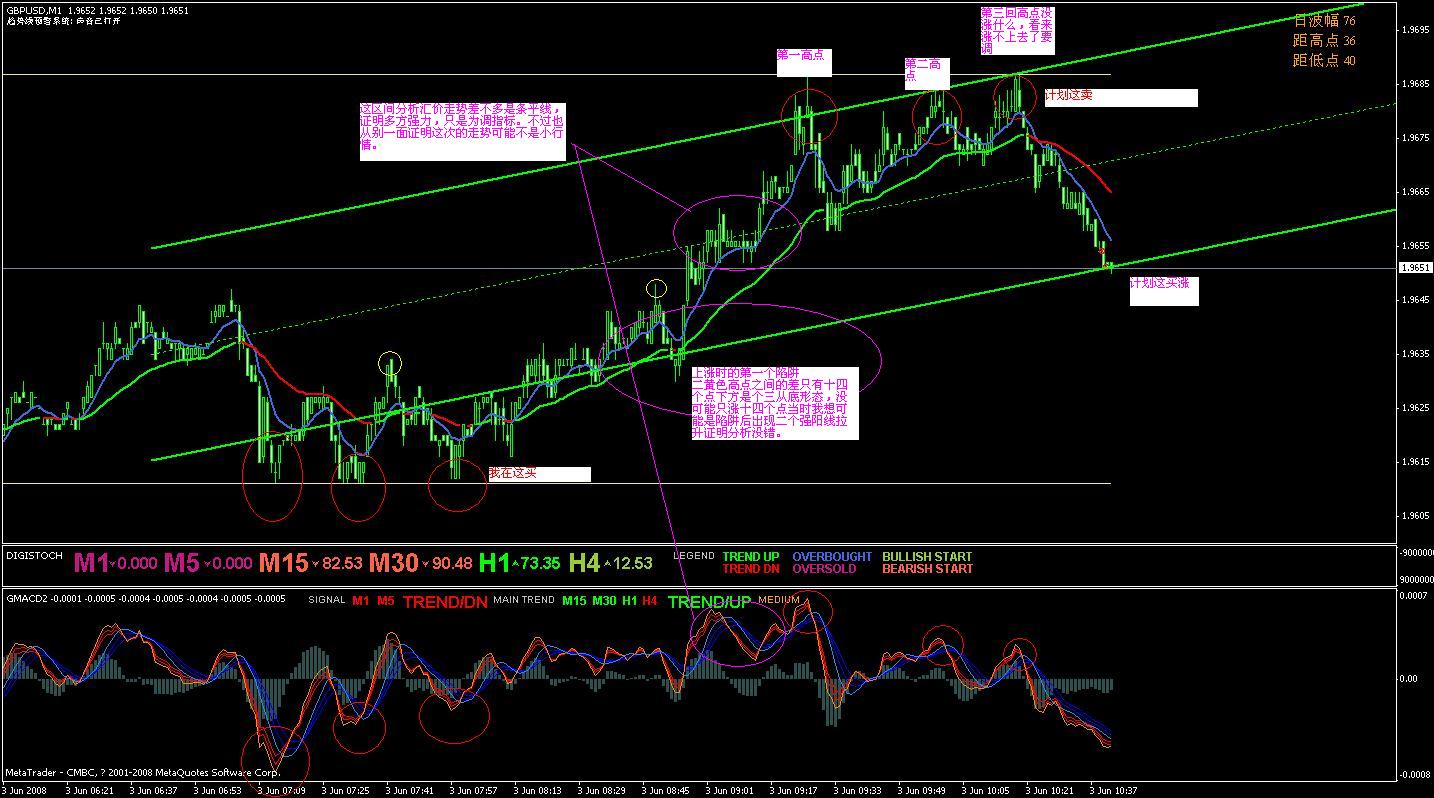Click the DIGISTOCH M1 0.000 reading
The width and height of the screenshot is (1434, 798).
pyautogui.click(x=115, y=563)
